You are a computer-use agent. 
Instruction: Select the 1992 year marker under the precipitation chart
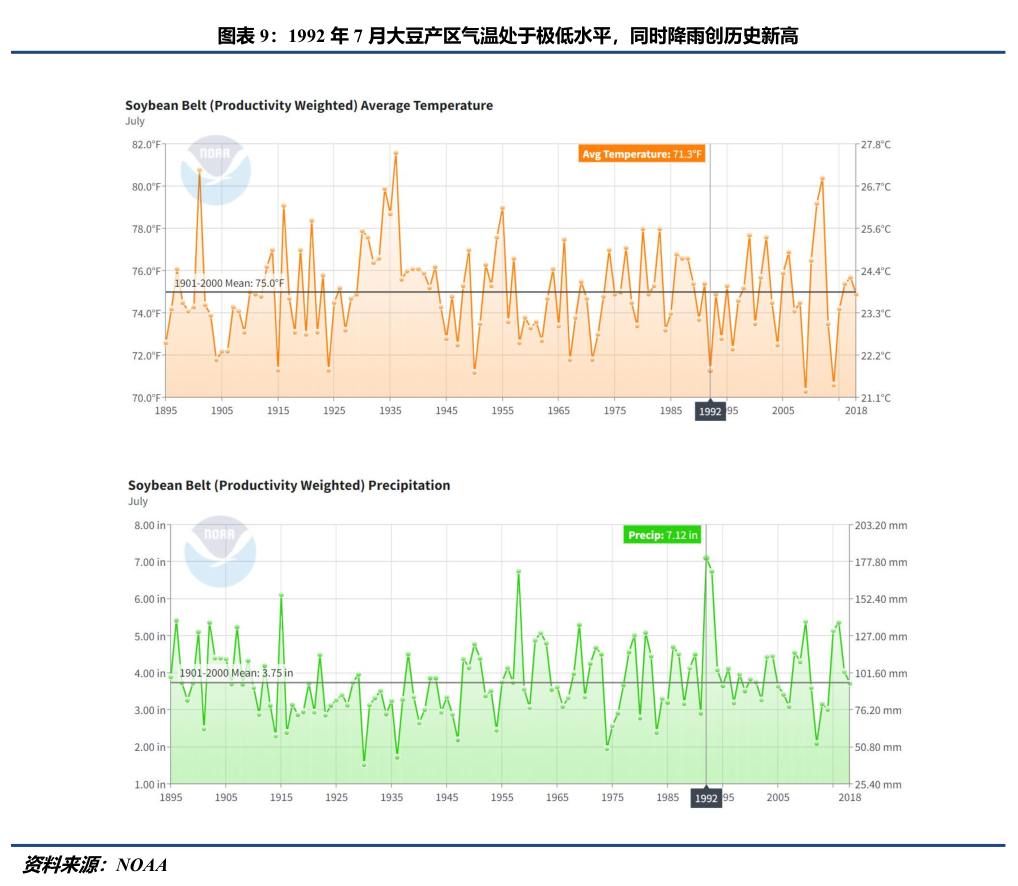706,798
